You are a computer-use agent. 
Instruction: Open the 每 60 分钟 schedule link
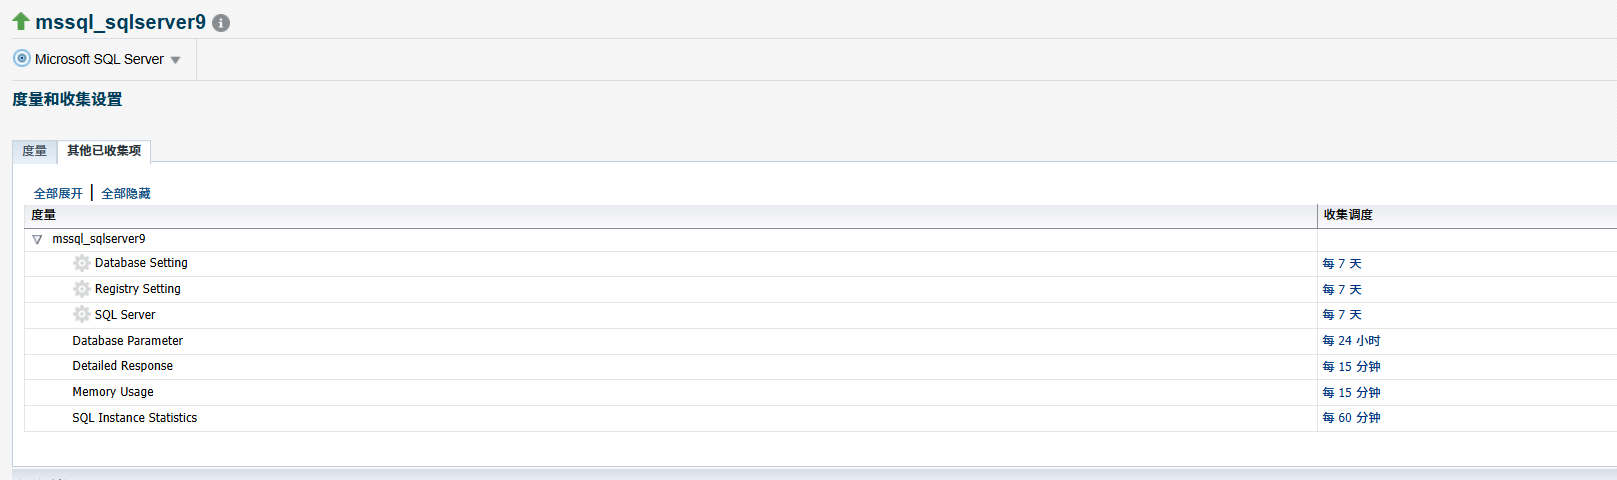[x=1351, y=418]
